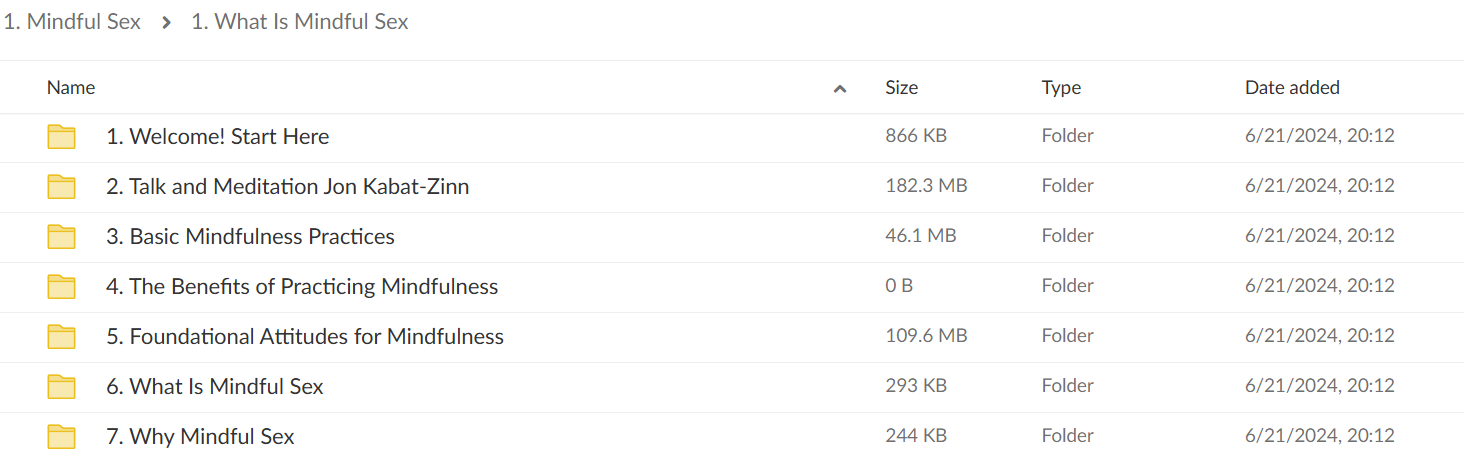Click folder icon next to 6. What Is Mindful Sex
1464x454 pixels.
click(x=62, y=387)
